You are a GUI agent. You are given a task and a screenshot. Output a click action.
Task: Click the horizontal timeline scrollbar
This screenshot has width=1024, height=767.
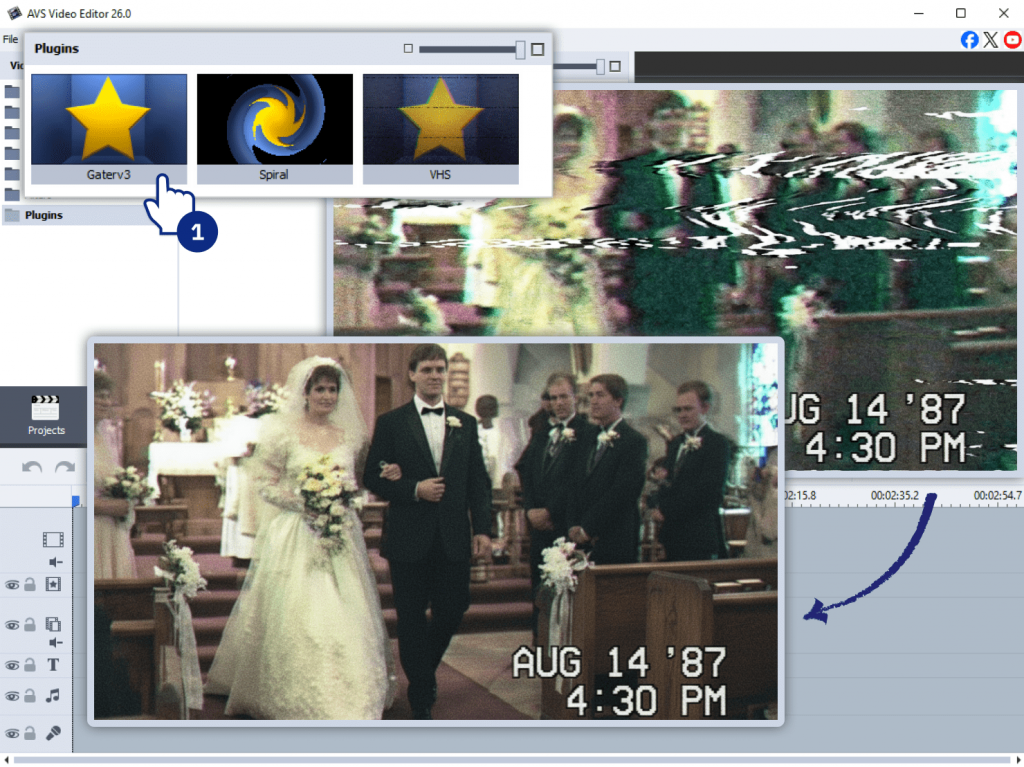point(512,760)
